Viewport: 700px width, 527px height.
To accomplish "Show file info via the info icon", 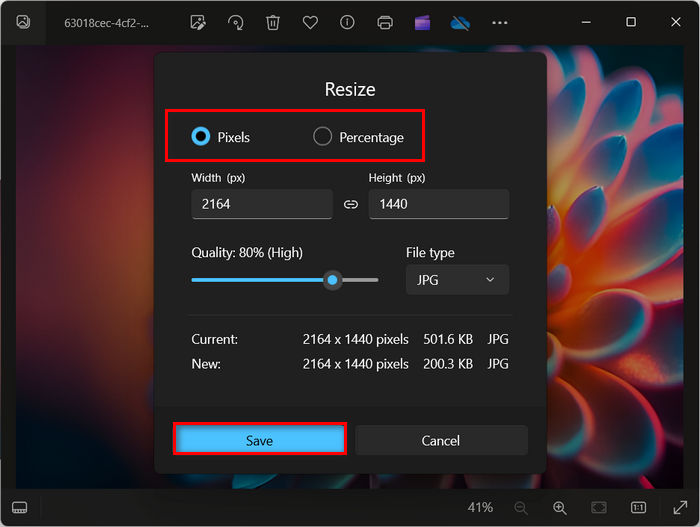I will (347, 22).
